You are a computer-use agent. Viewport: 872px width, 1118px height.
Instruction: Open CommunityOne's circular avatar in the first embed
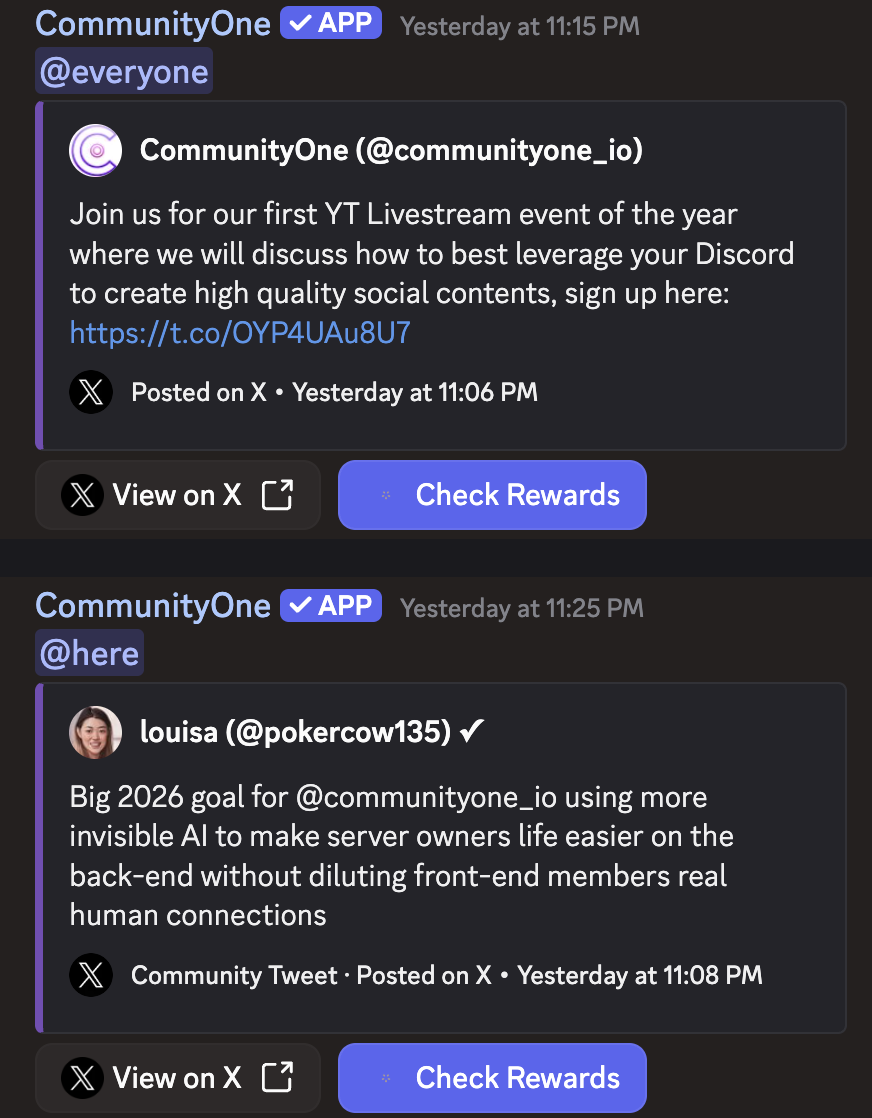95,150
